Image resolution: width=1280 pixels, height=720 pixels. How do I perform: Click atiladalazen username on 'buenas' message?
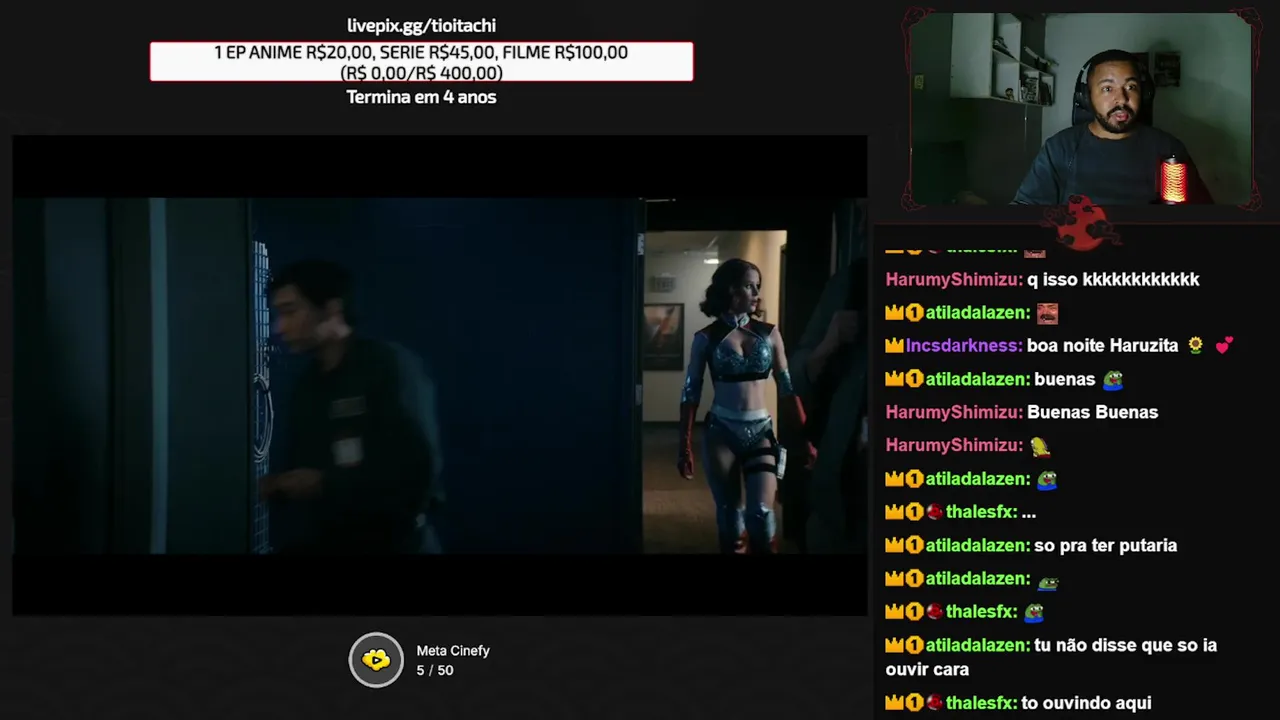(x=977, y=379)
